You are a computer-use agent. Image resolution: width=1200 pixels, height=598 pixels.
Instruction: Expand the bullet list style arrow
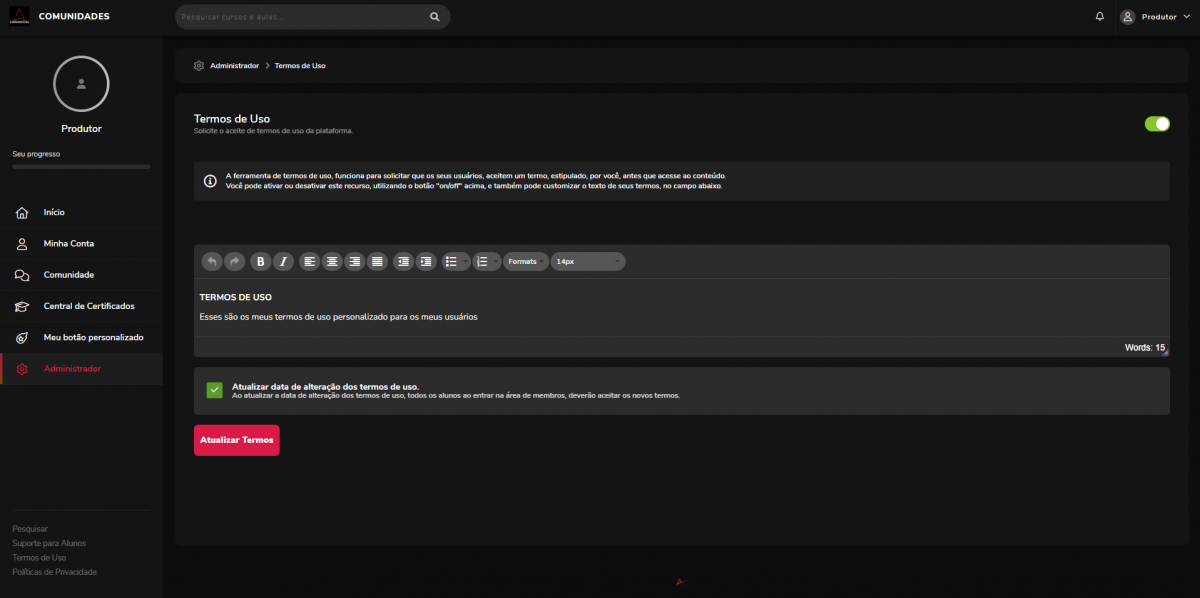tap(465, 261)
